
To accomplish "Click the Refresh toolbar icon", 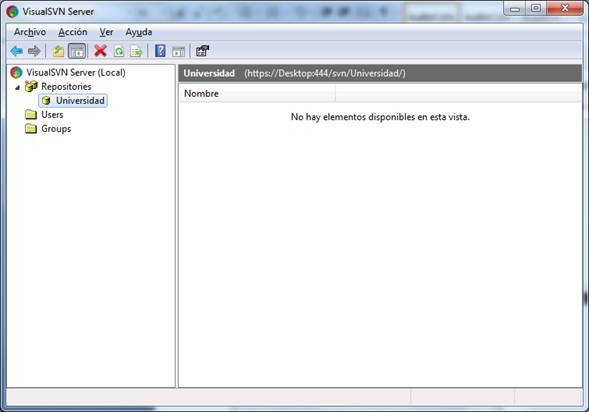I will (119, 51).
